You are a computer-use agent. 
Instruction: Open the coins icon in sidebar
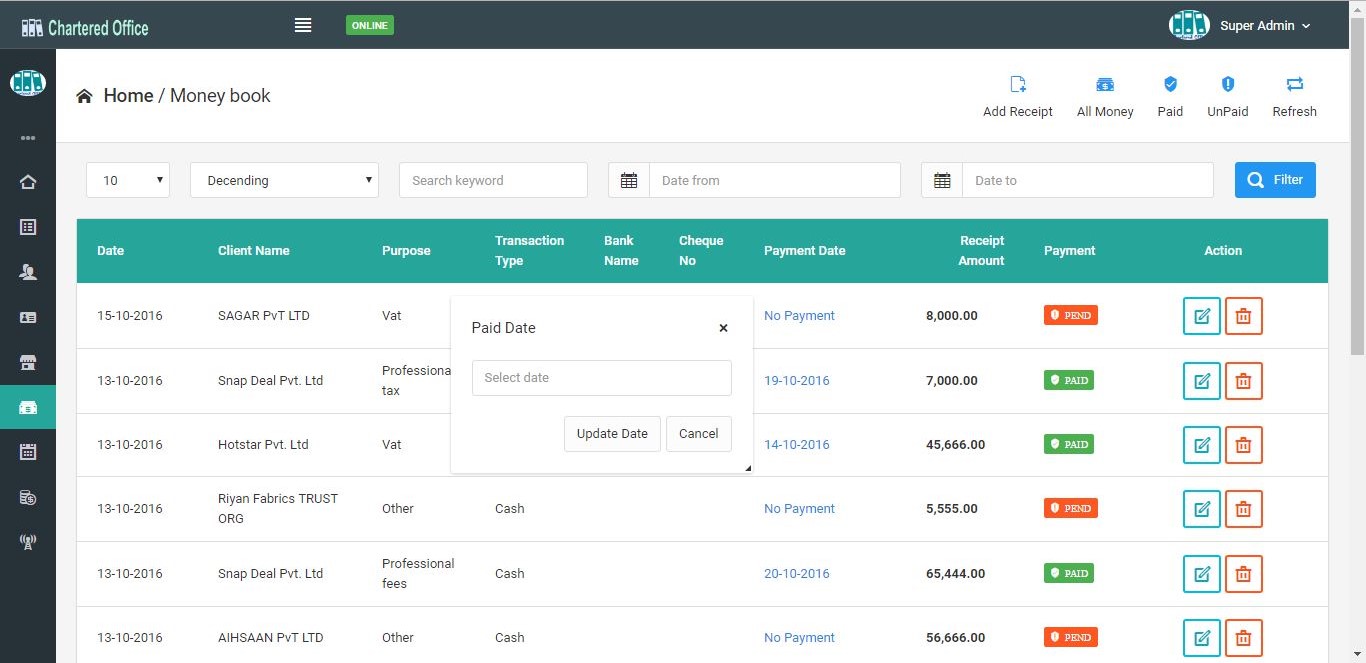tap(28, 497)
